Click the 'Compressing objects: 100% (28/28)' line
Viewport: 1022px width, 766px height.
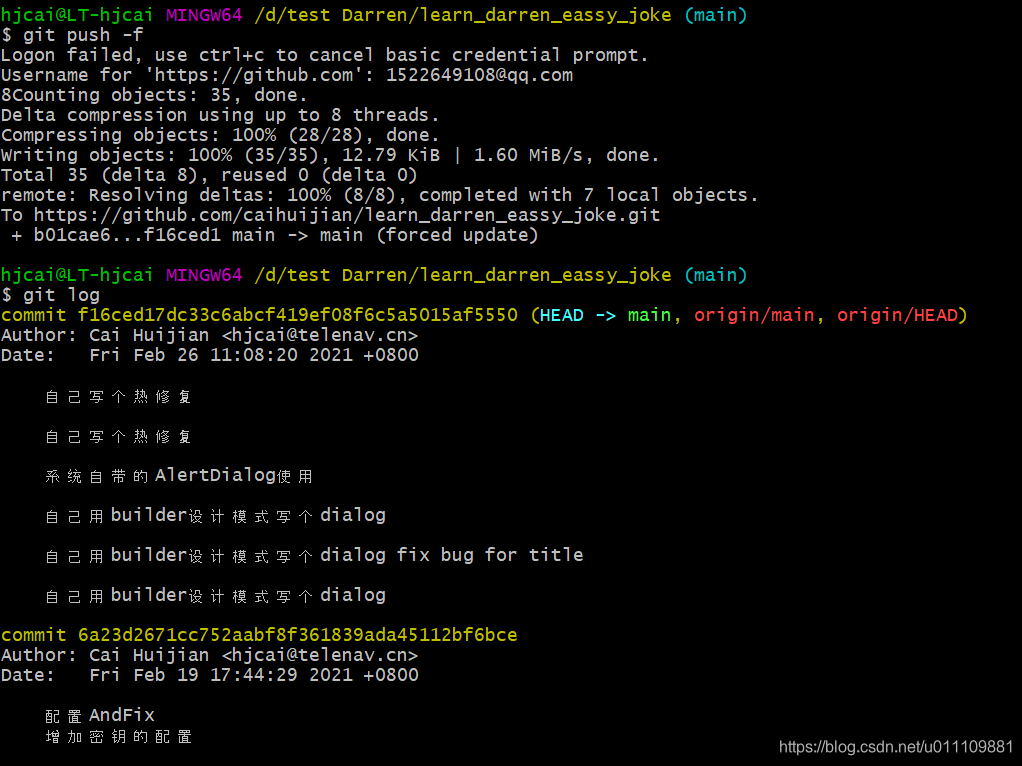point(220,136)
